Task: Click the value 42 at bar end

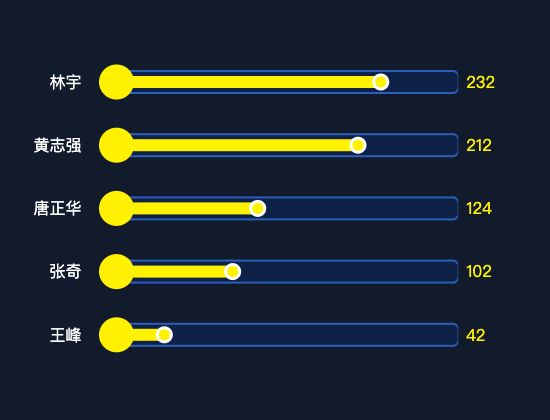Action: coord(476,335)
